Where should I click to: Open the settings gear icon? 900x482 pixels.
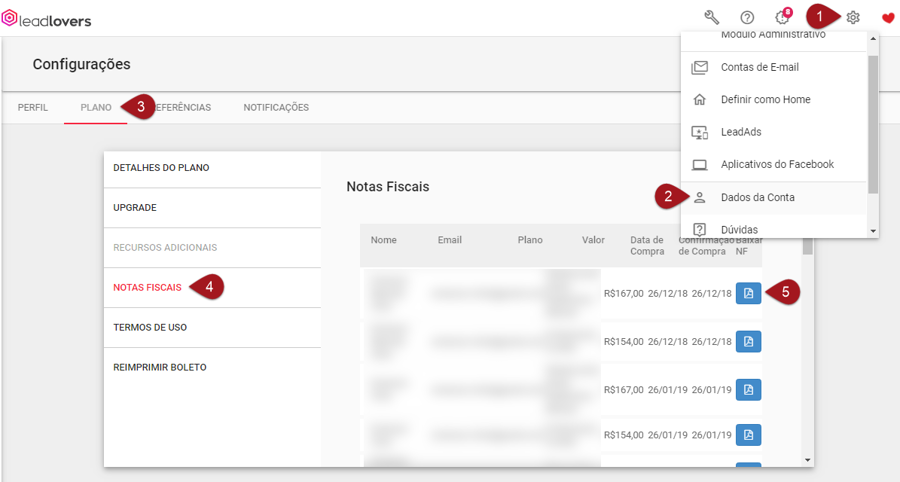coord(853,17)
